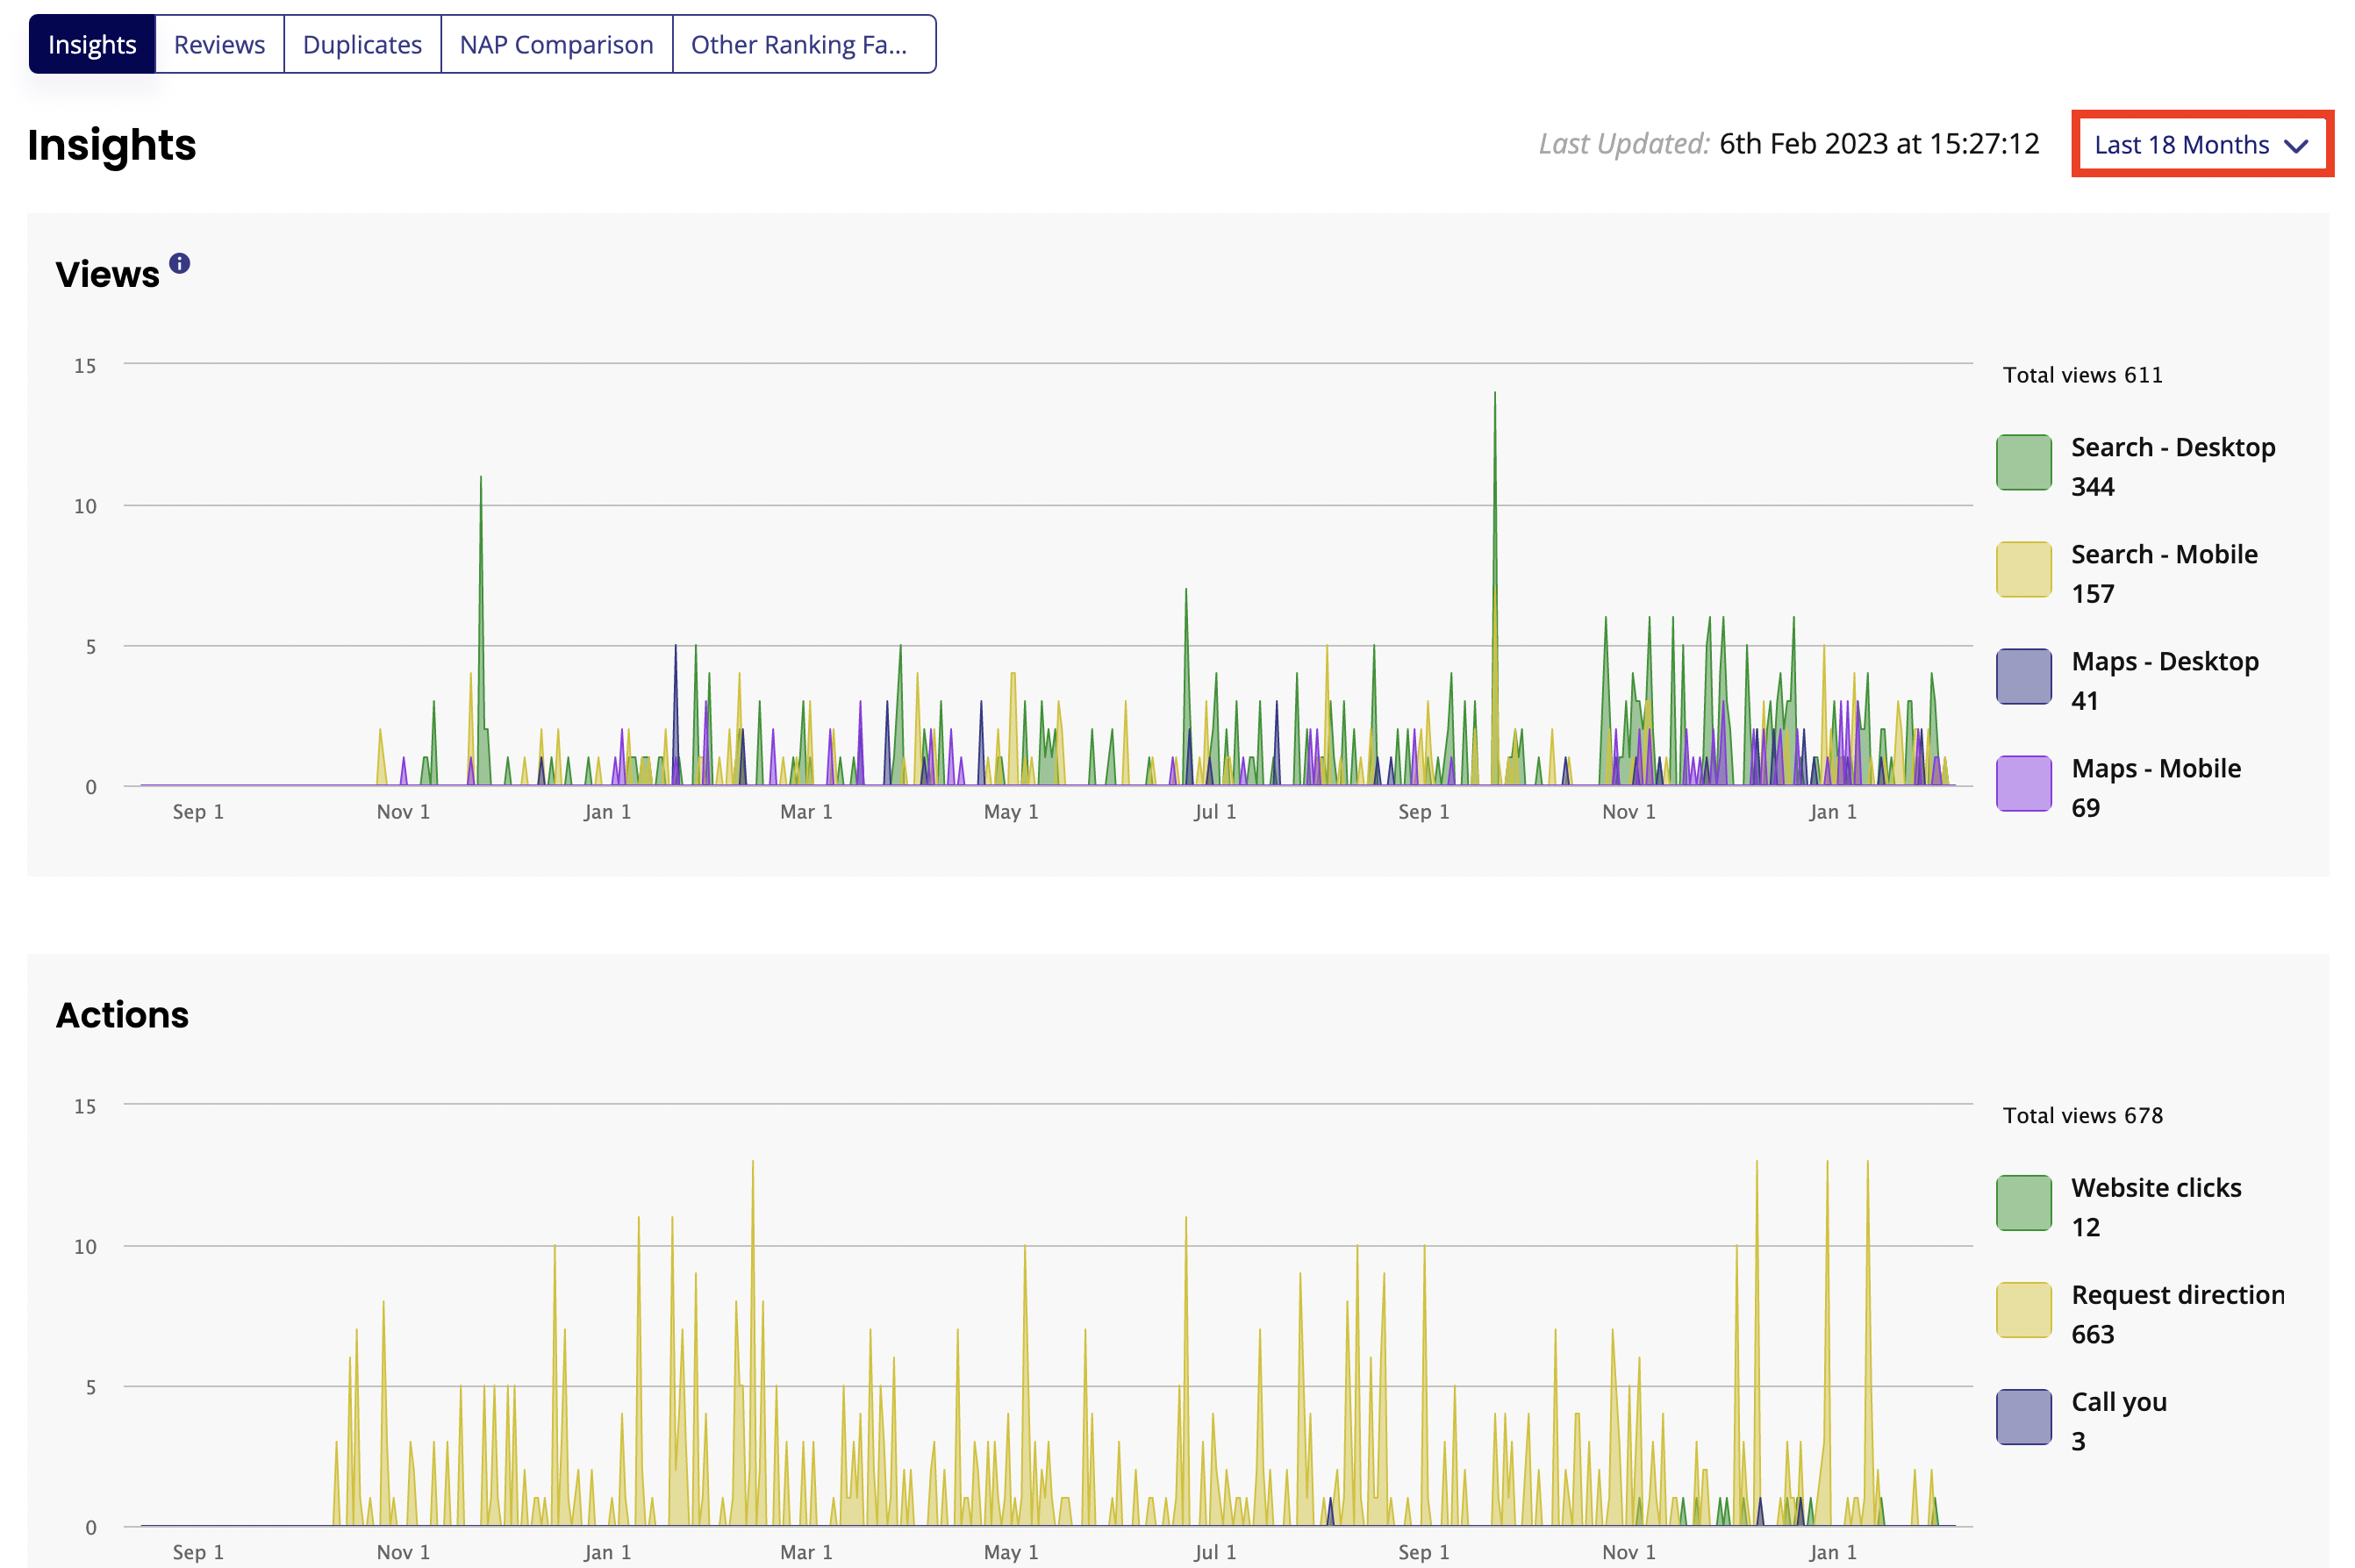Toggle the Maps - Desktop legend swatch
Image resolution: width=2355 pixels, height=1568 pixels.
click(2023, 676)
